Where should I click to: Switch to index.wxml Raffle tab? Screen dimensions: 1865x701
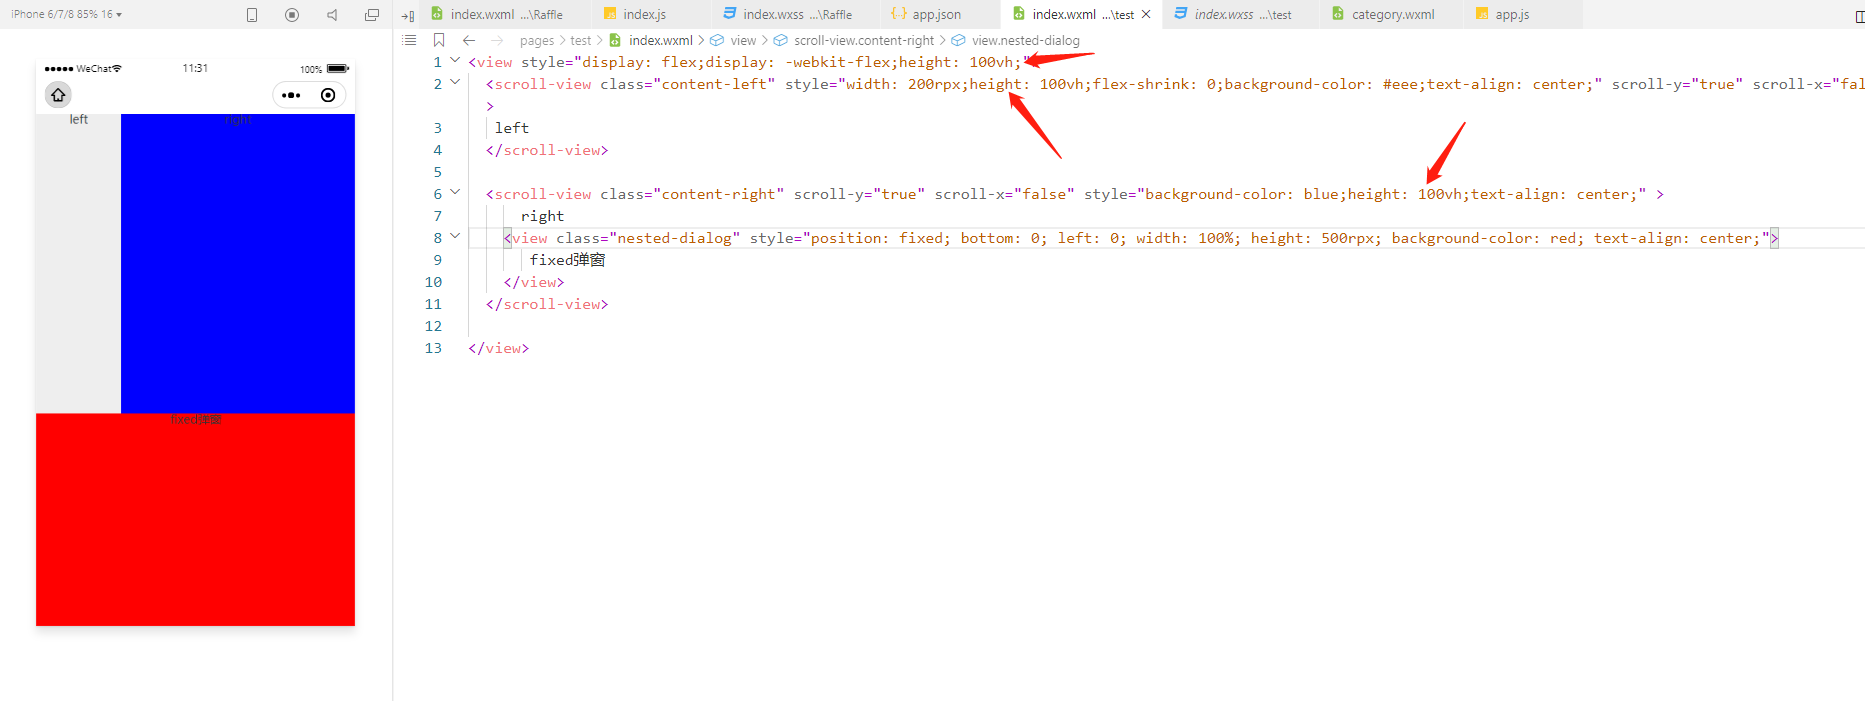pos(504,14)
